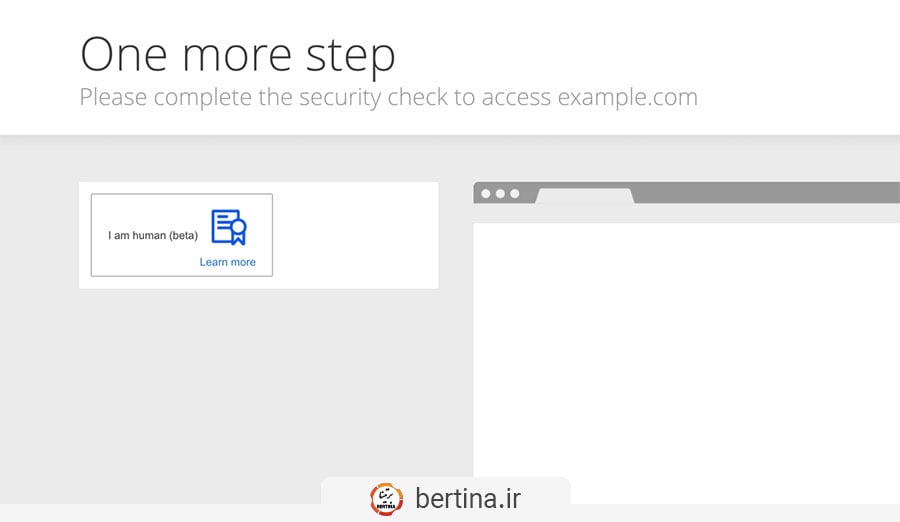Click the third dot in mock browser
Viewport: 900px width, 522px height.
[x=515, y=194]
